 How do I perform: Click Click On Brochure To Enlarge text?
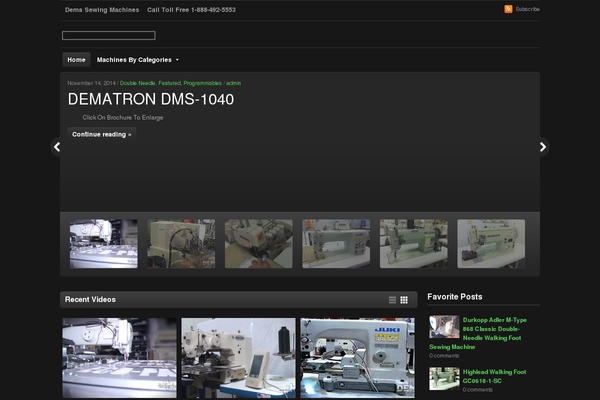point(123,118)
